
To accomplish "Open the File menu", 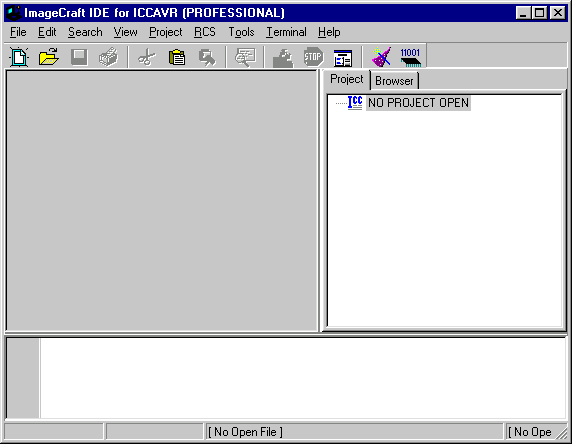I will click(x=18, y=32).
